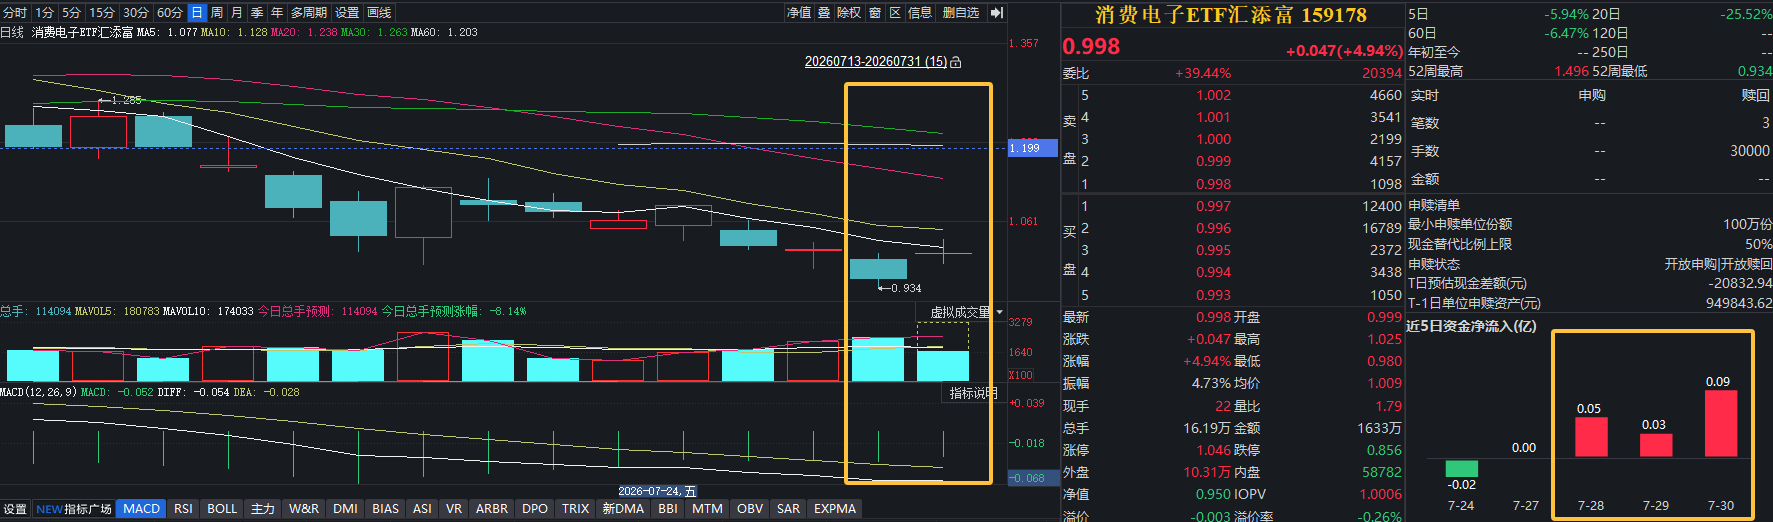Open the 多周期 multi-period view

[x=309, y=13]
